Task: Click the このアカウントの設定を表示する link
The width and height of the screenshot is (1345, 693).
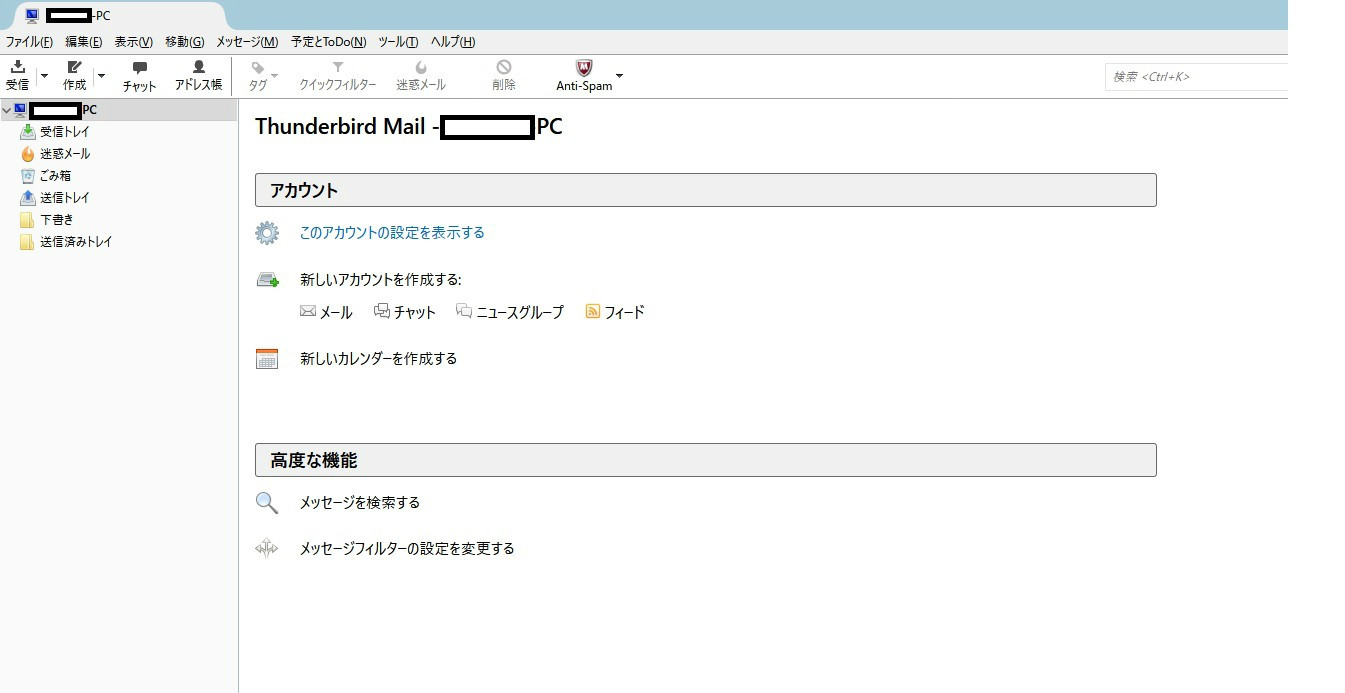Action: pos(392,233)
